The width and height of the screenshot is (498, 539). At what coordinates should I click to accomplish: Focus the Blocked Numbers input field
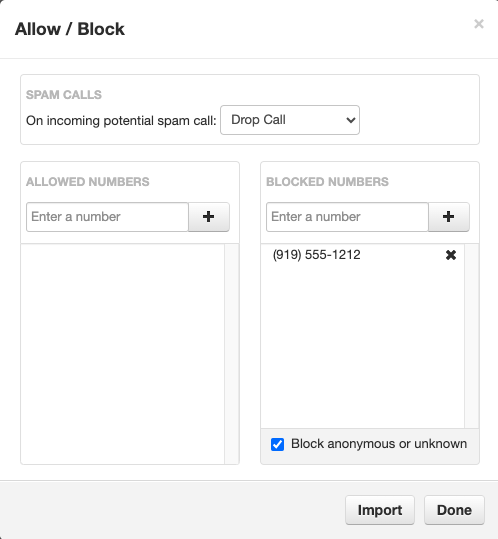(x=347, y=217)
